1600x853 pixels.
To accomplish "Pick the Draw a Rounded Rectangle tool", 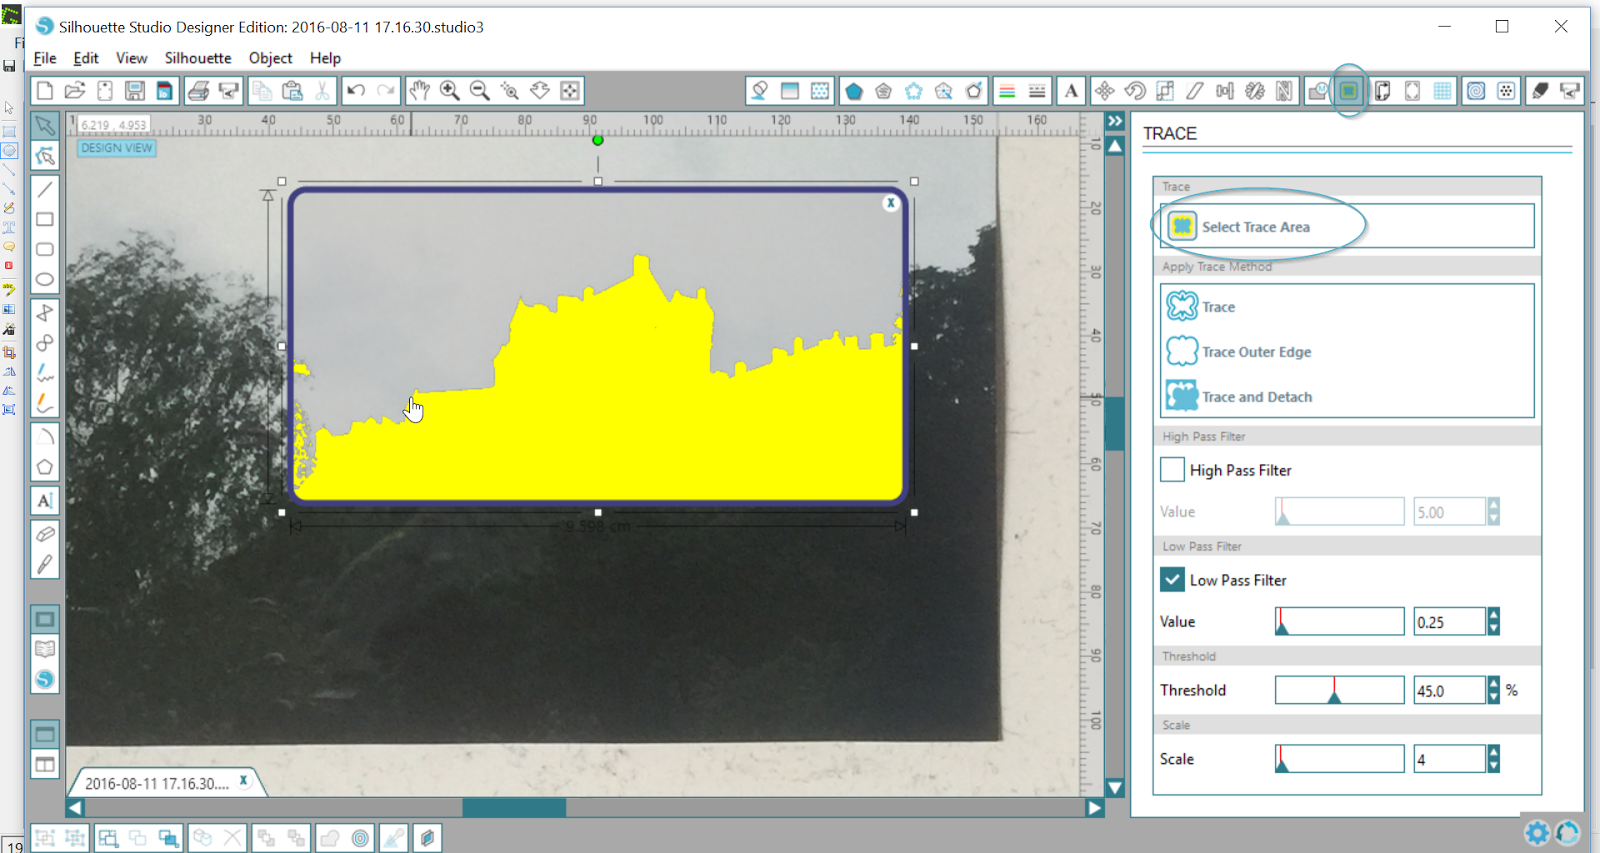I will [x=45, y=249].
